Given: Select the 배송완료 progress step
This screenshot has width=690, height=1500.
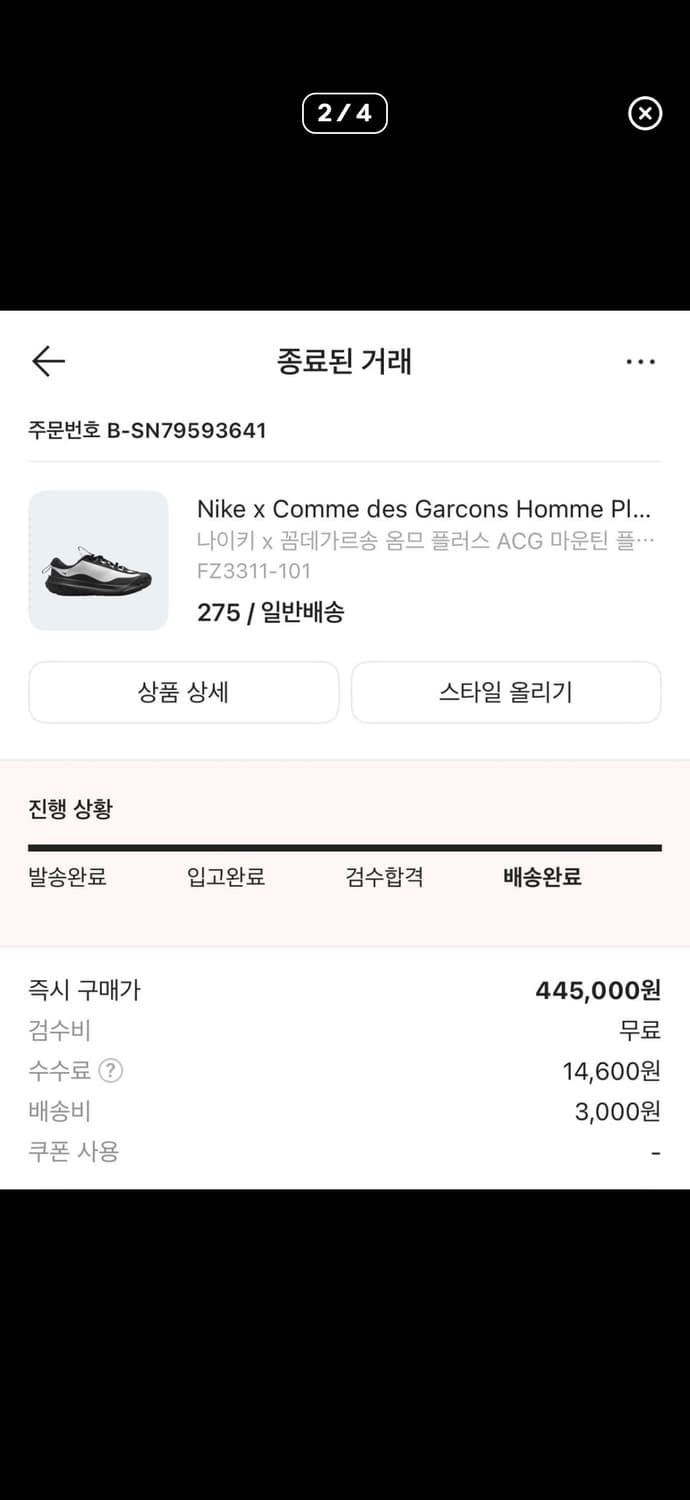Looking at the screenshot, I should click(542, 877).
